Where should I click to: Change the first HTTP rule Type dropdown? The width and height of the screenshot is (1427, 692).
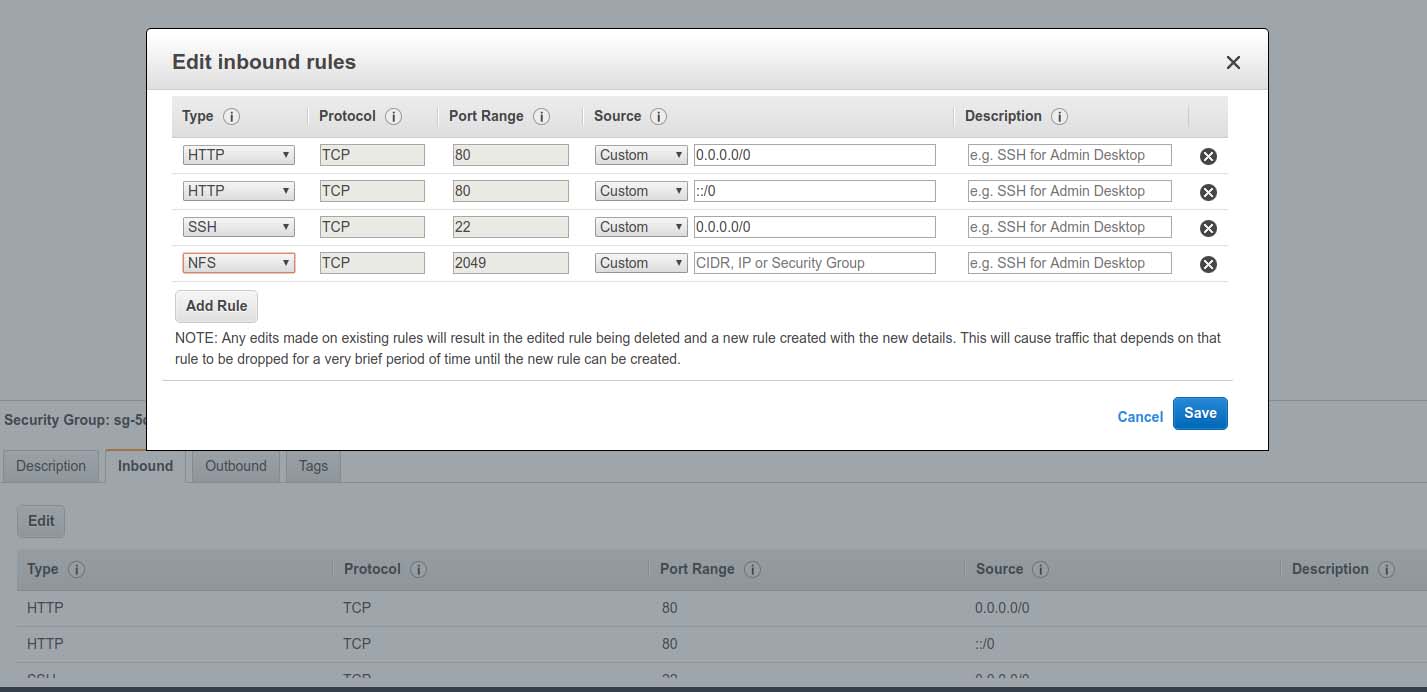(x=238, y=154)
